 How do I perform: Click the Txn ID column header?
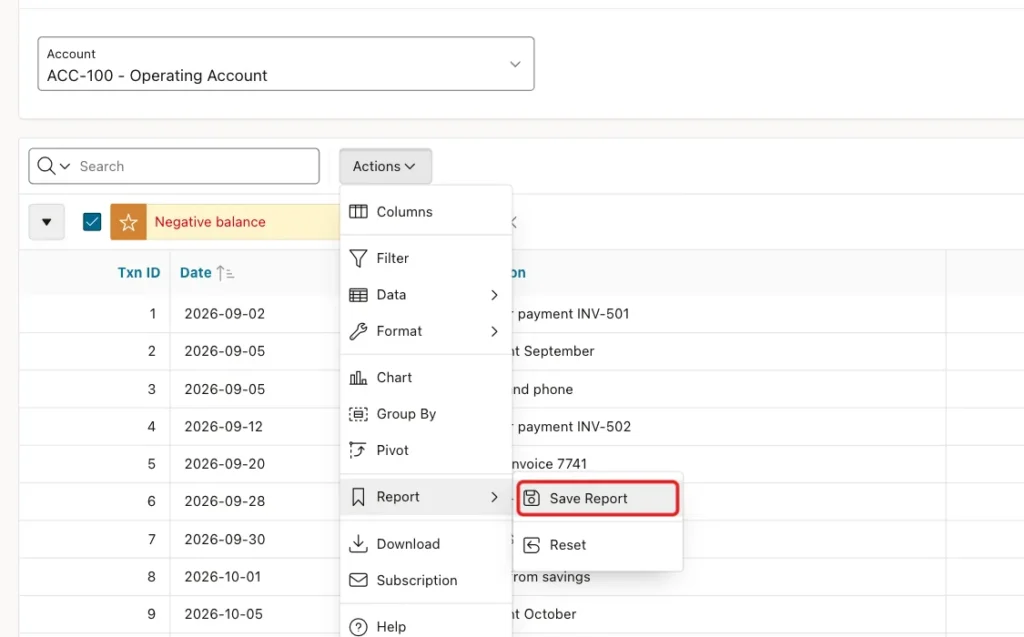[x=138, y=272]
